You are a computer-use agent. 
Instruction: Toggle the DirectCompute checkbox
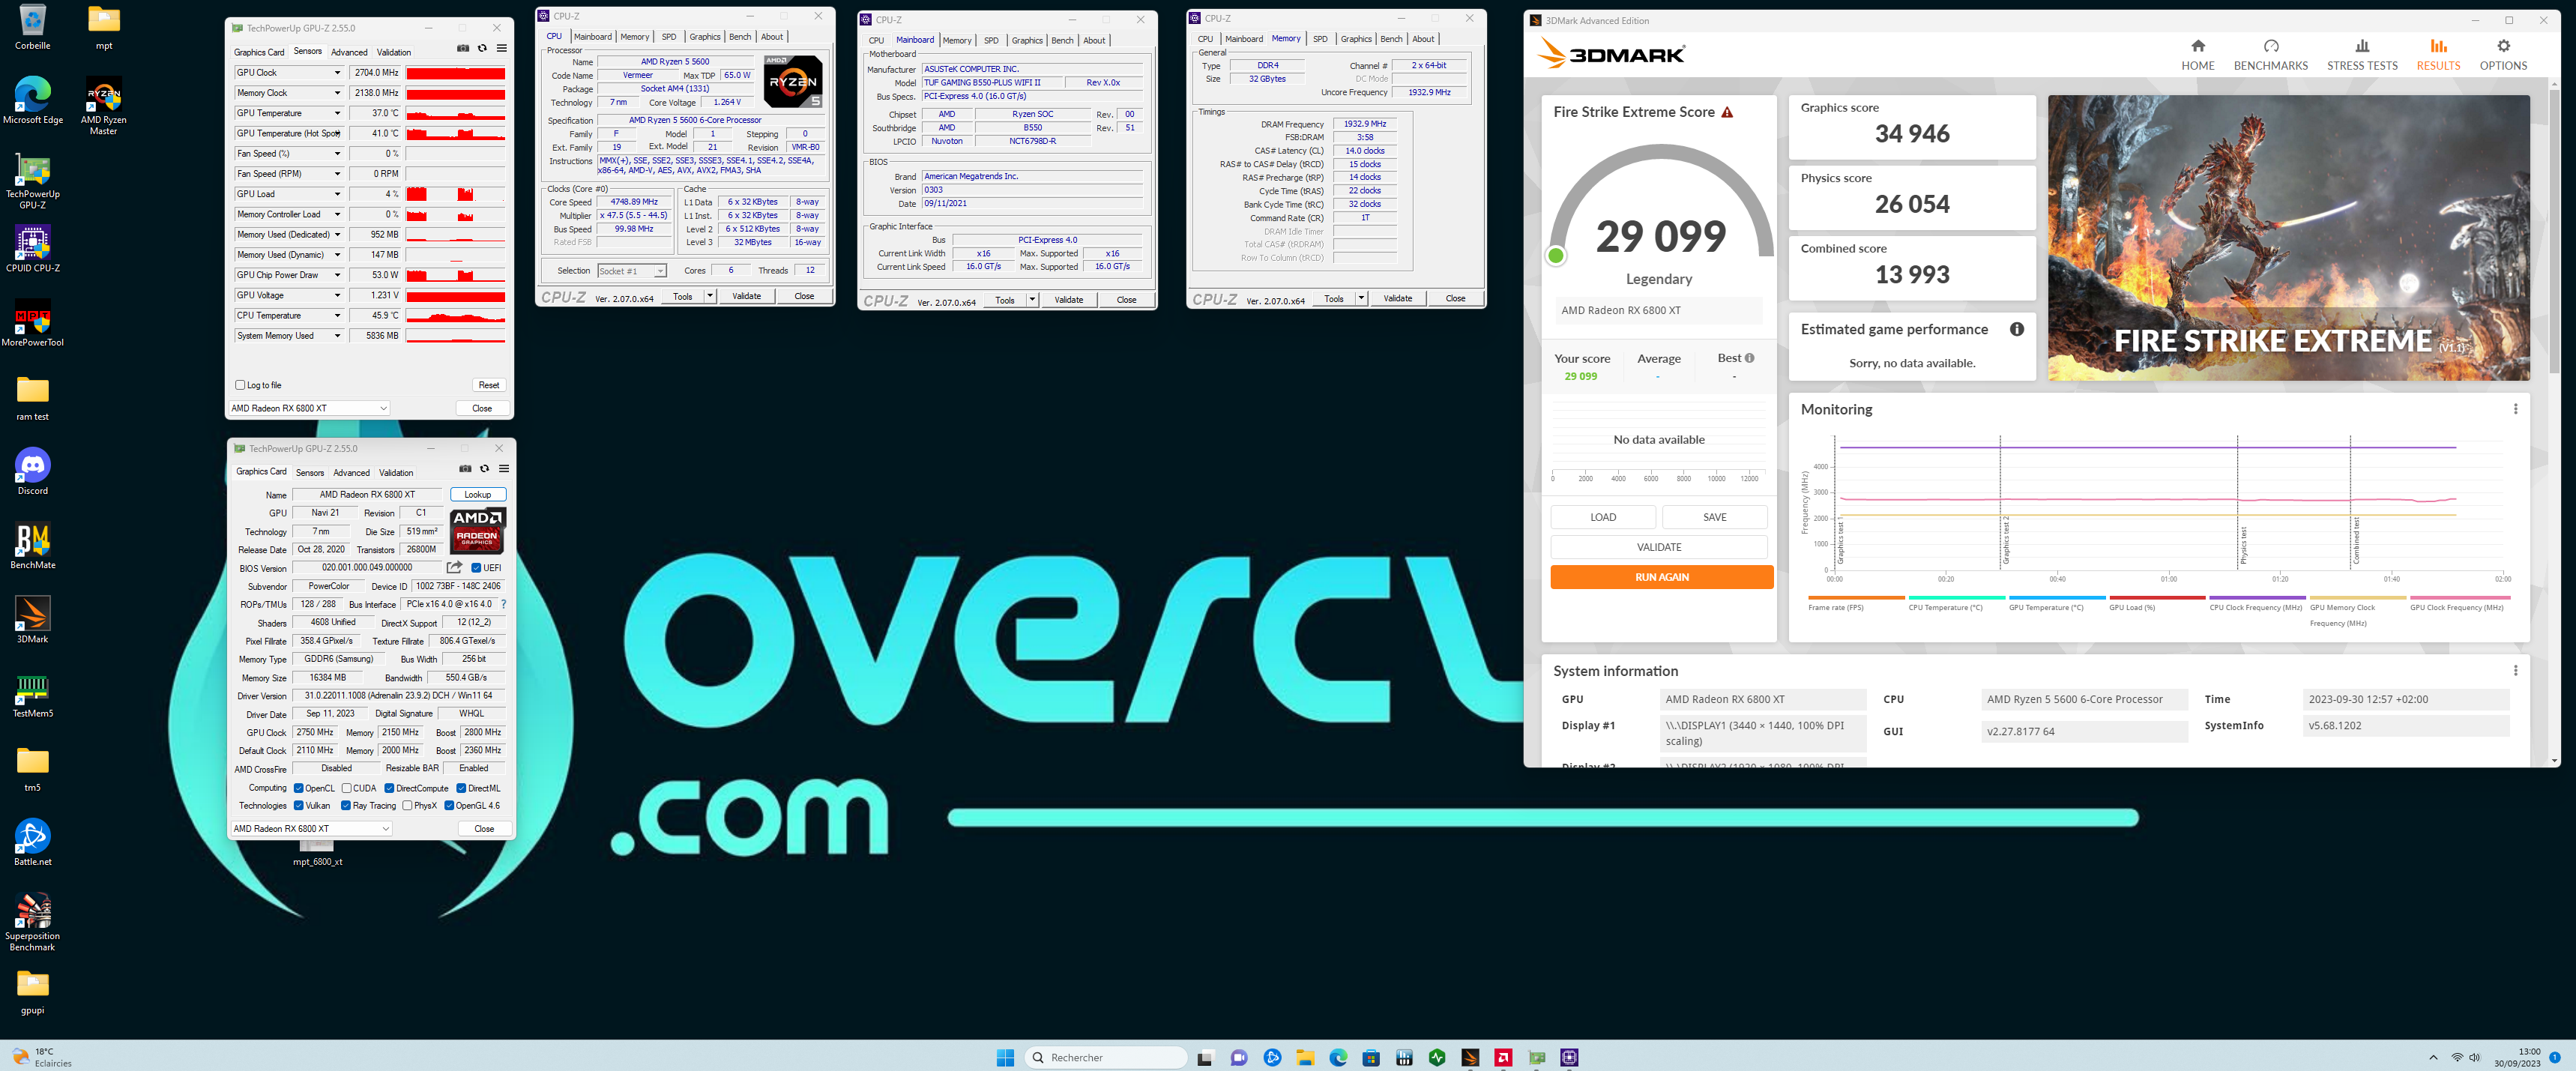click(389, 788)
